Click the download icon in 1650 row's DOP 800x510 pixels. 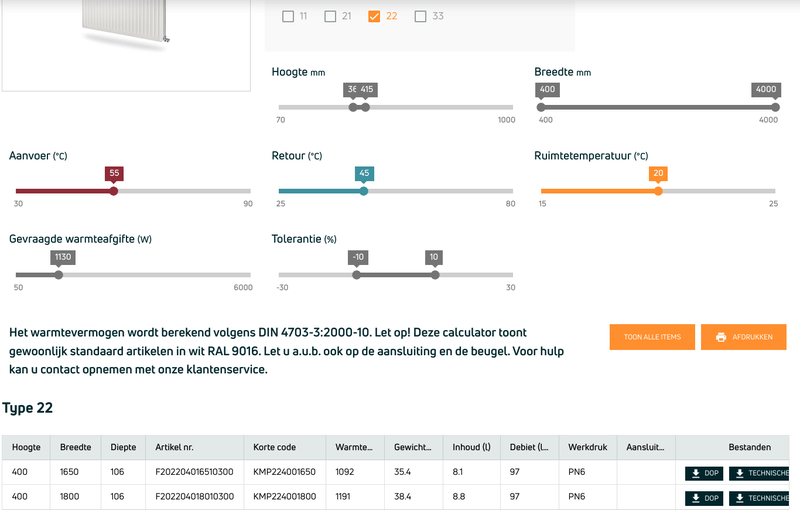pyautogui.click(x=696, y=473)
